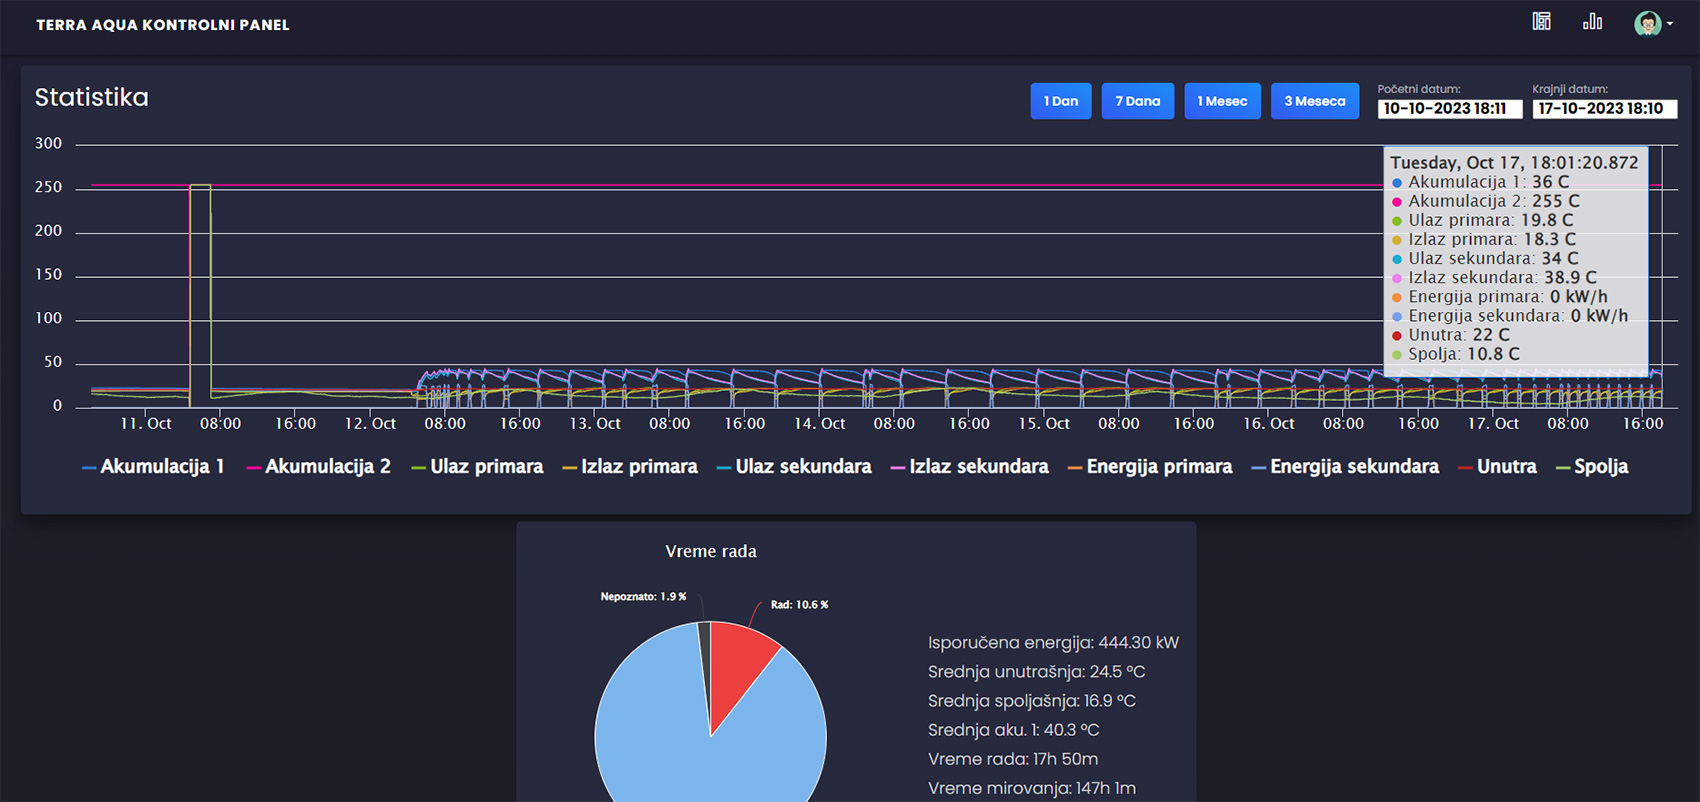This screenshot has width=1700, height=802.
Task: Click the tooltip Izlaz sekundara: 38.9 C value
Action: (x=1502, y=278)
